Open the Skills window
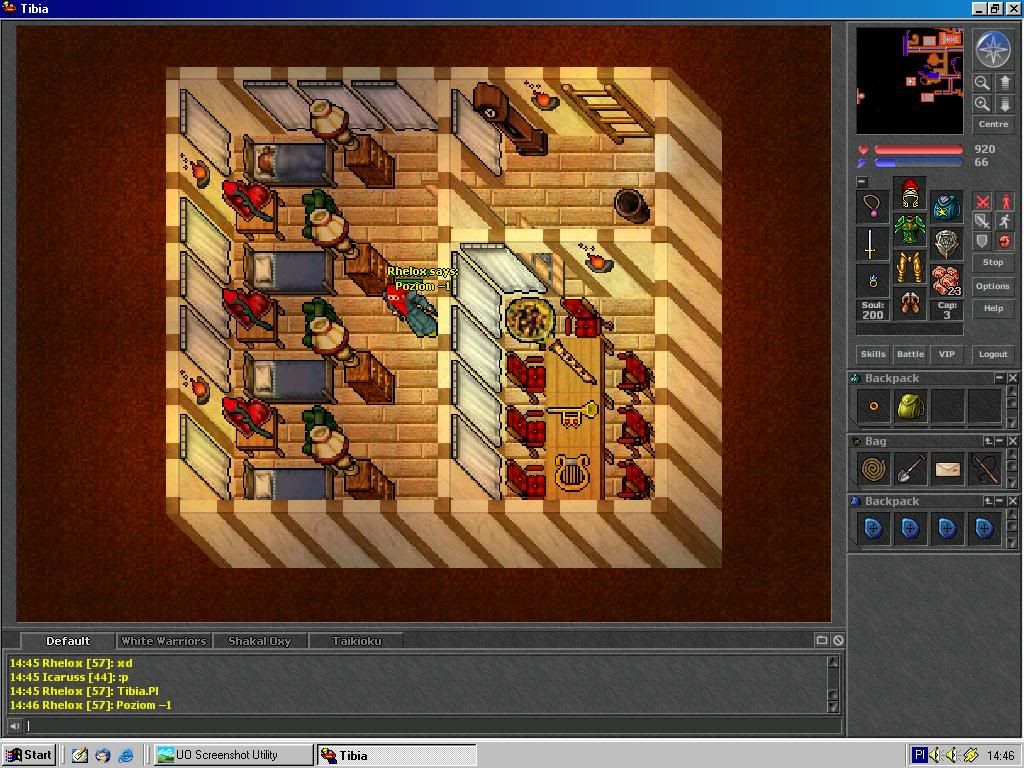The width and height of the screenshot is (1024, 768). click(873, 354)
